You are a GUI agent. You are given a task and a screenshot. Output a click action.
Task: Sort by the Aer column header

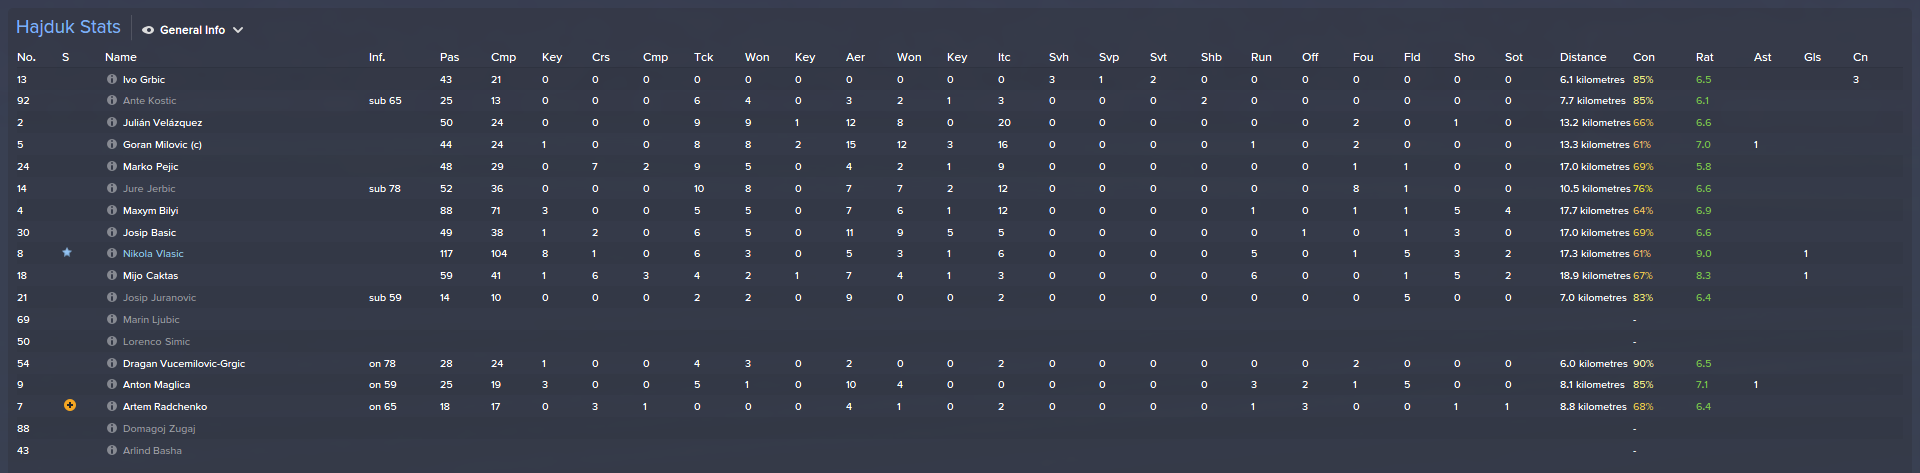point(855,57)
